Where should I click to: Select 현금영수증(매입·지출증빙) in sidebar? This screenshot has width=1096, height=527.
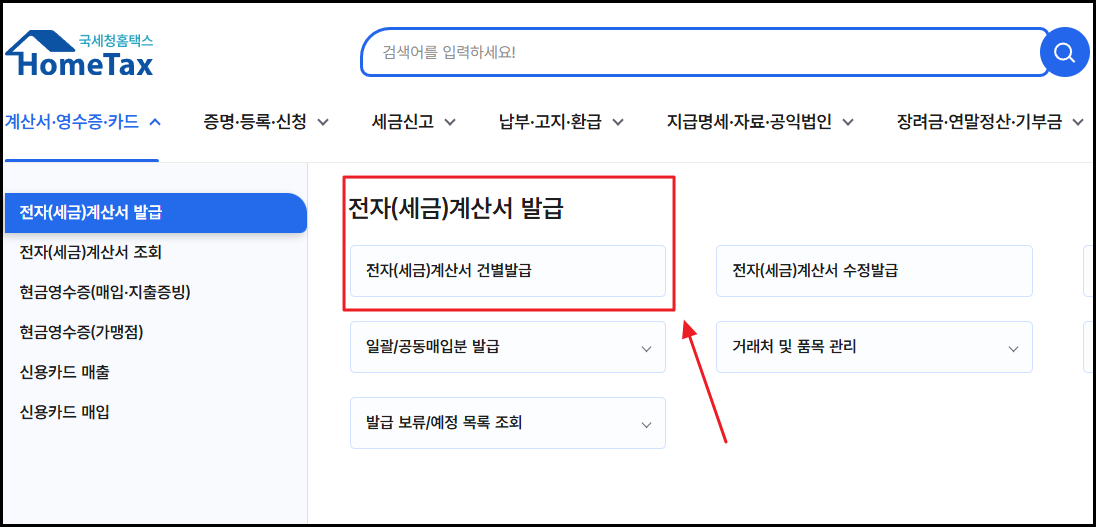(105, 292)
